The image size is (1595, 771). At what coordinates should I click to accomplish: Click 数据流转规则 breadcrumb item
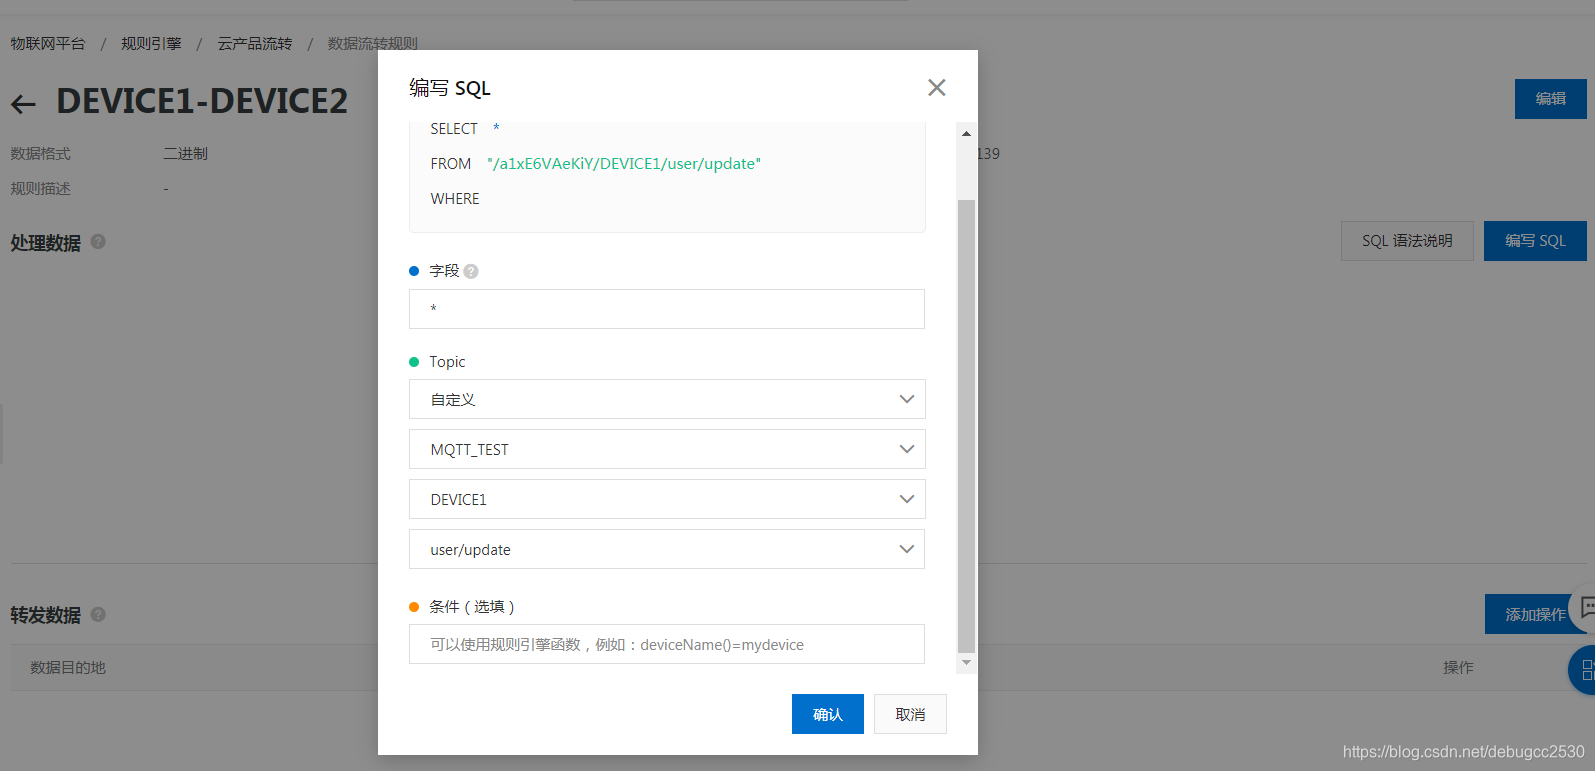373,44
